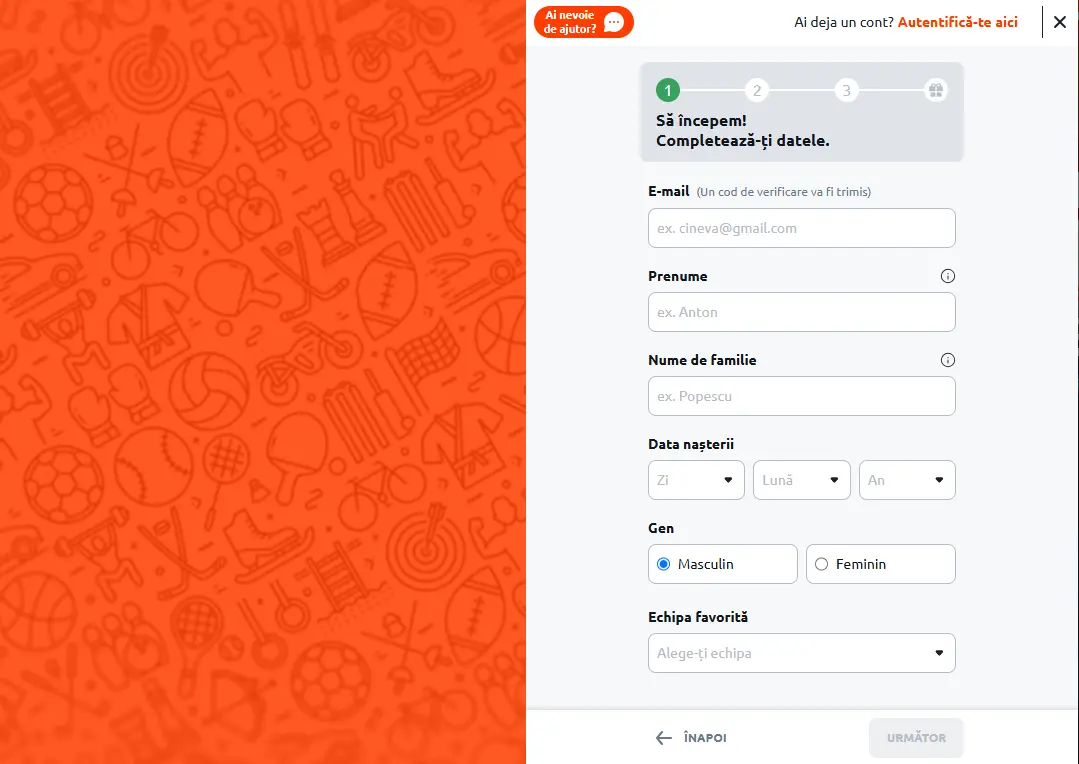Image resolution: width=1079 pixels, height=764 pixels.
Task: Click the info icon next to Prenume
Action: pos(948,276)
